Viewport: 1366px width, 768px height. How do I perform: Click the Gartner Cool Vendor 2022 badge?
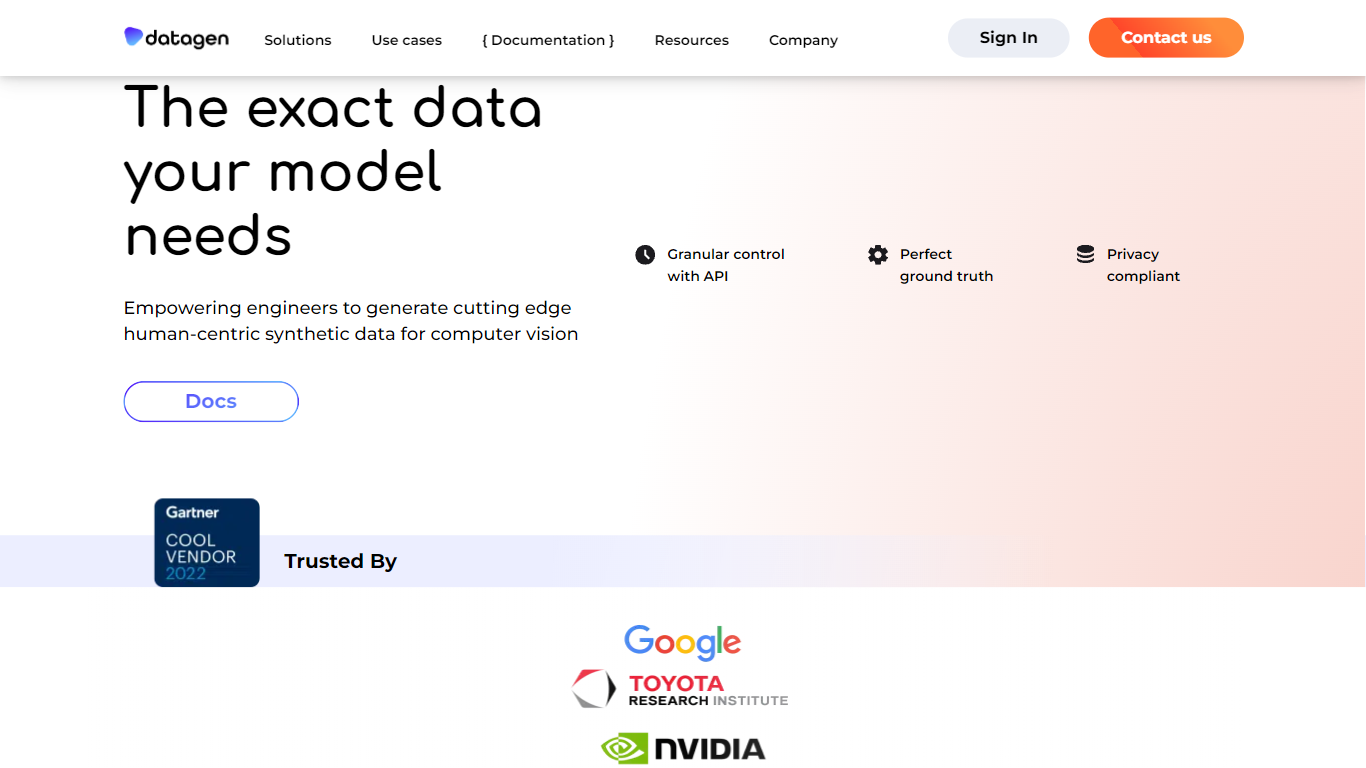207,542
